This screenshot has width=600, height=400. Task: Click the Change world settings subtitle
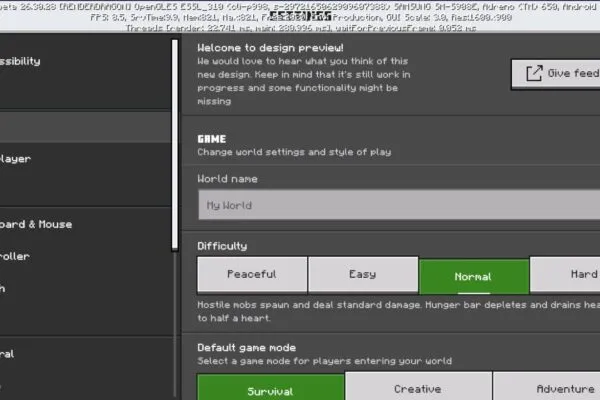tap(294, 152)
